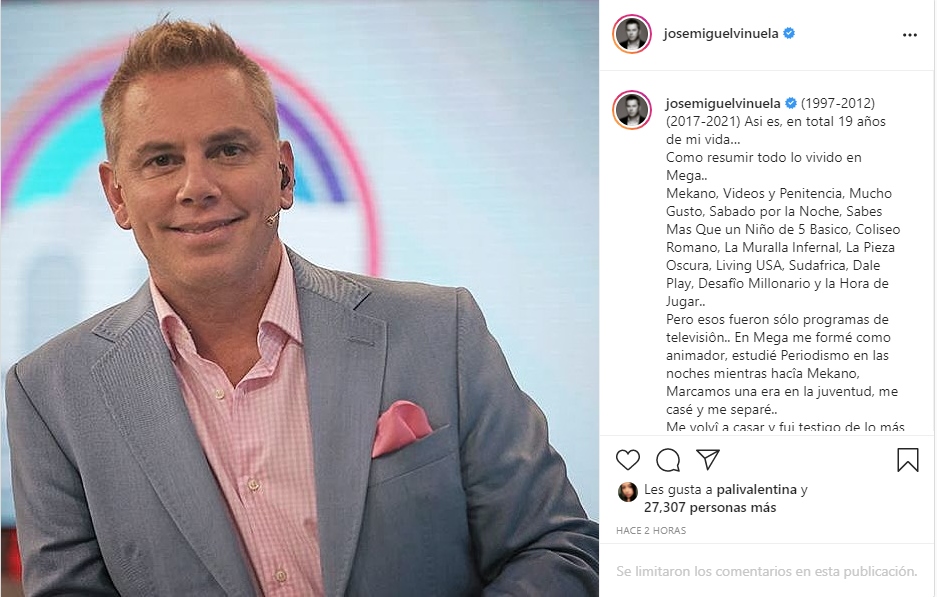Click the main post photo
937x597 pixels.
pyautogui.click(x=299, y=298)
